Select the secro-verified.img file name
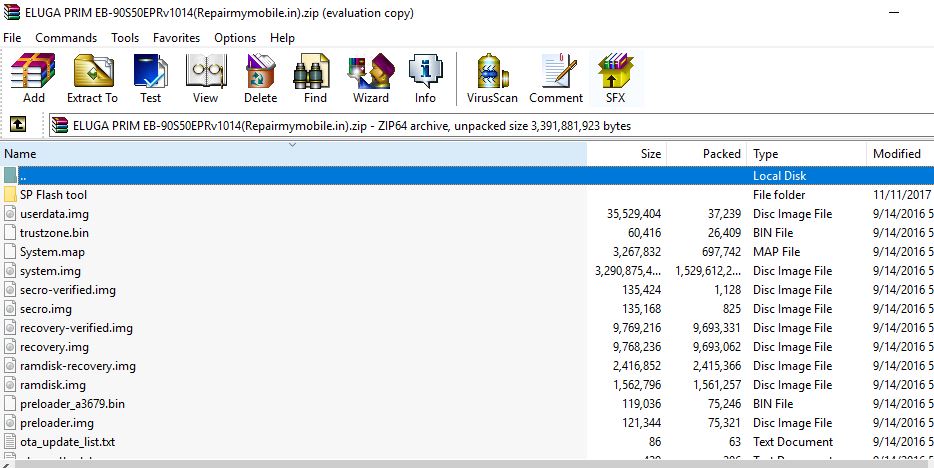Image resolution: width=934 pixels, height=468 pixels. click(68, 290)
